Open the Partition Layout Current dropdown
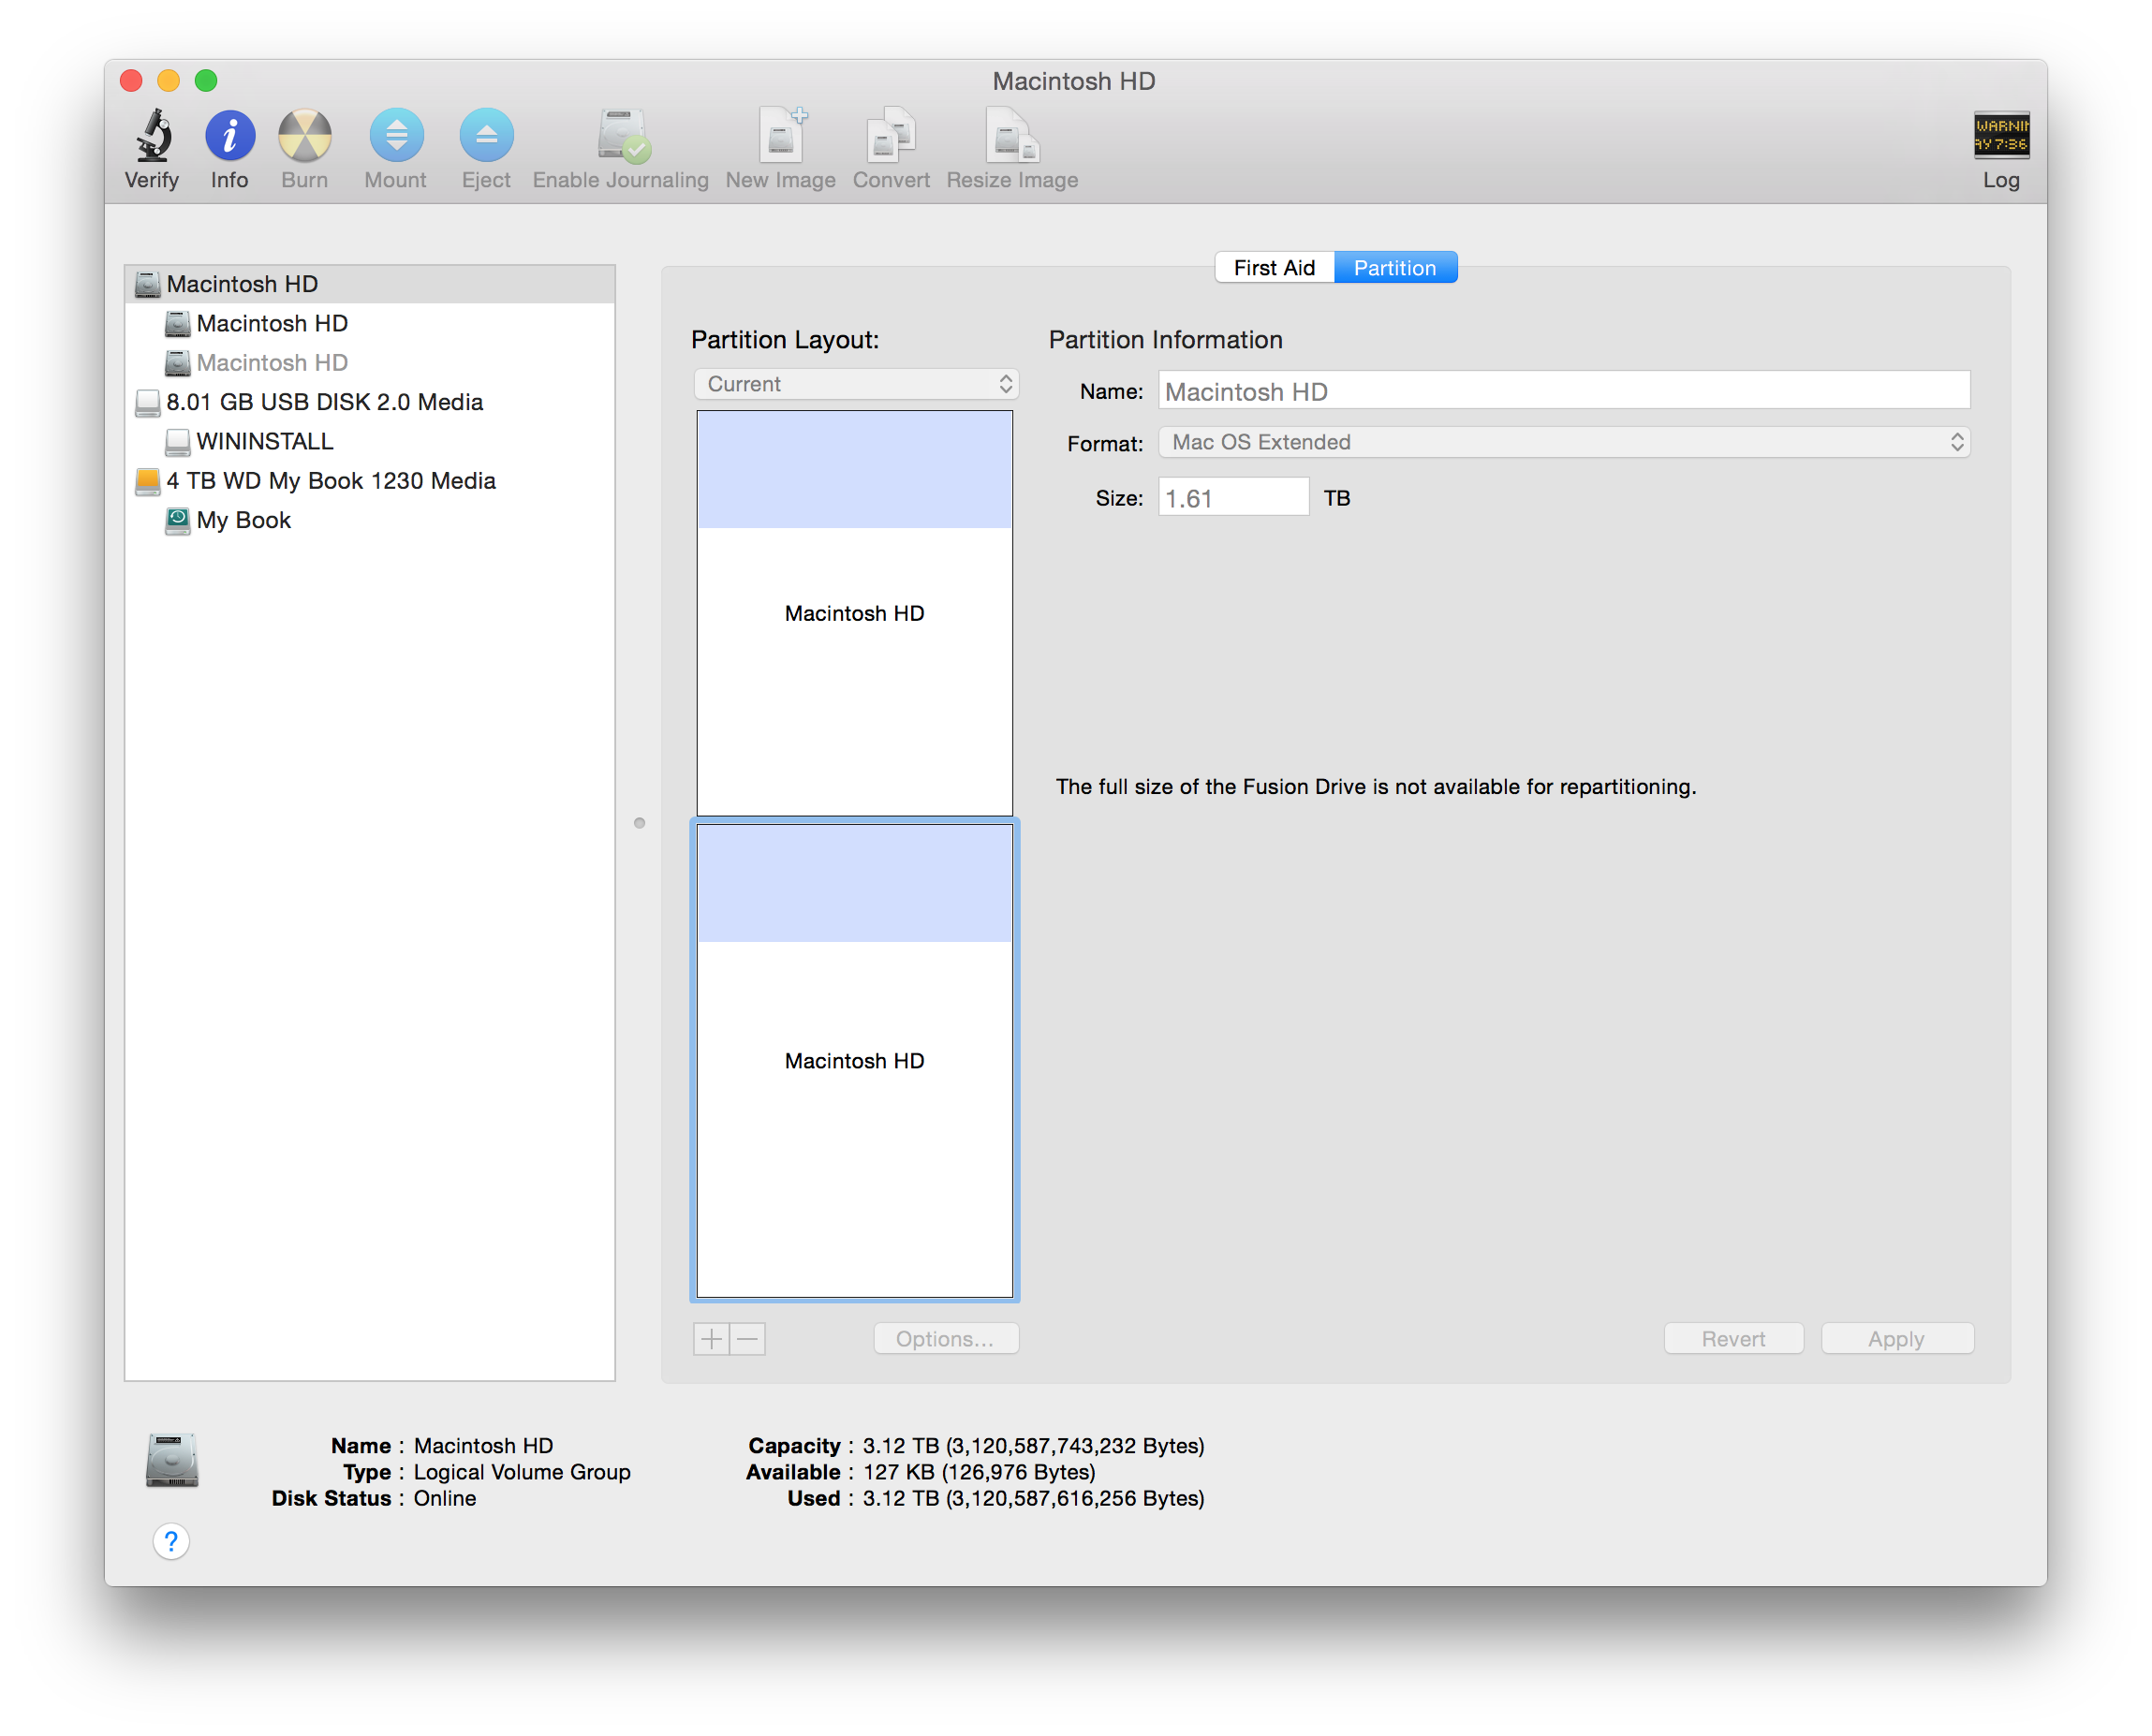 click(856, 384)
